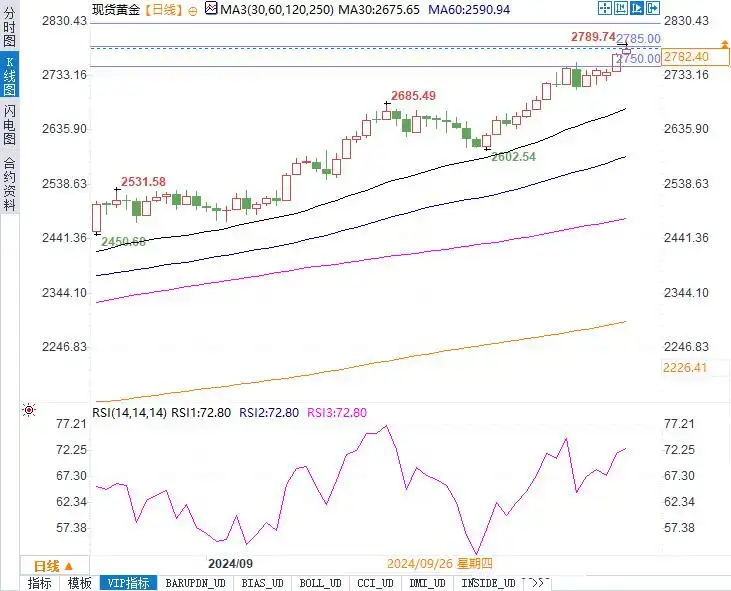Switch to the 闪电图 sidebar tab
The height and width of the screenshot is (591, 731).
pos(9,124)
